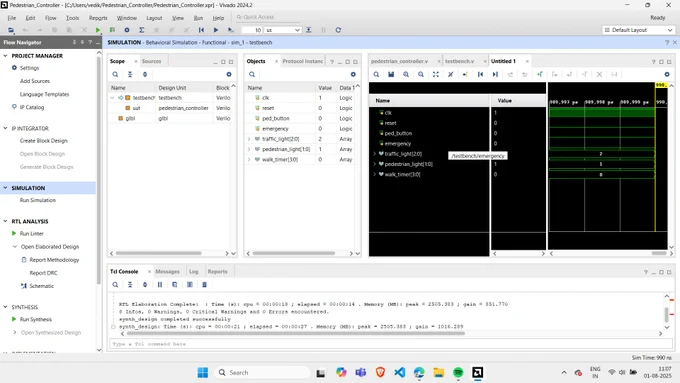Viewport: 680px width, 383px height.
Task: Click the Step simulation icon beside time unit
Action: (308, 30)
